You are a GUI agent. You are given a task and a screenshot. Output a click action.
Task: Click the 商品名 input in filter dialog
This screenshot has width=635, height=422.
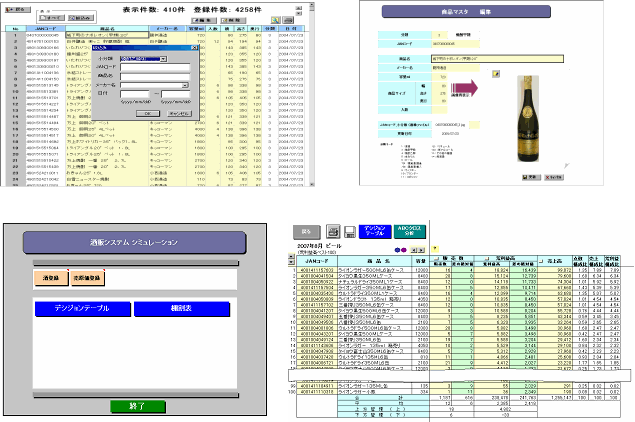click(x=155, y=76)
